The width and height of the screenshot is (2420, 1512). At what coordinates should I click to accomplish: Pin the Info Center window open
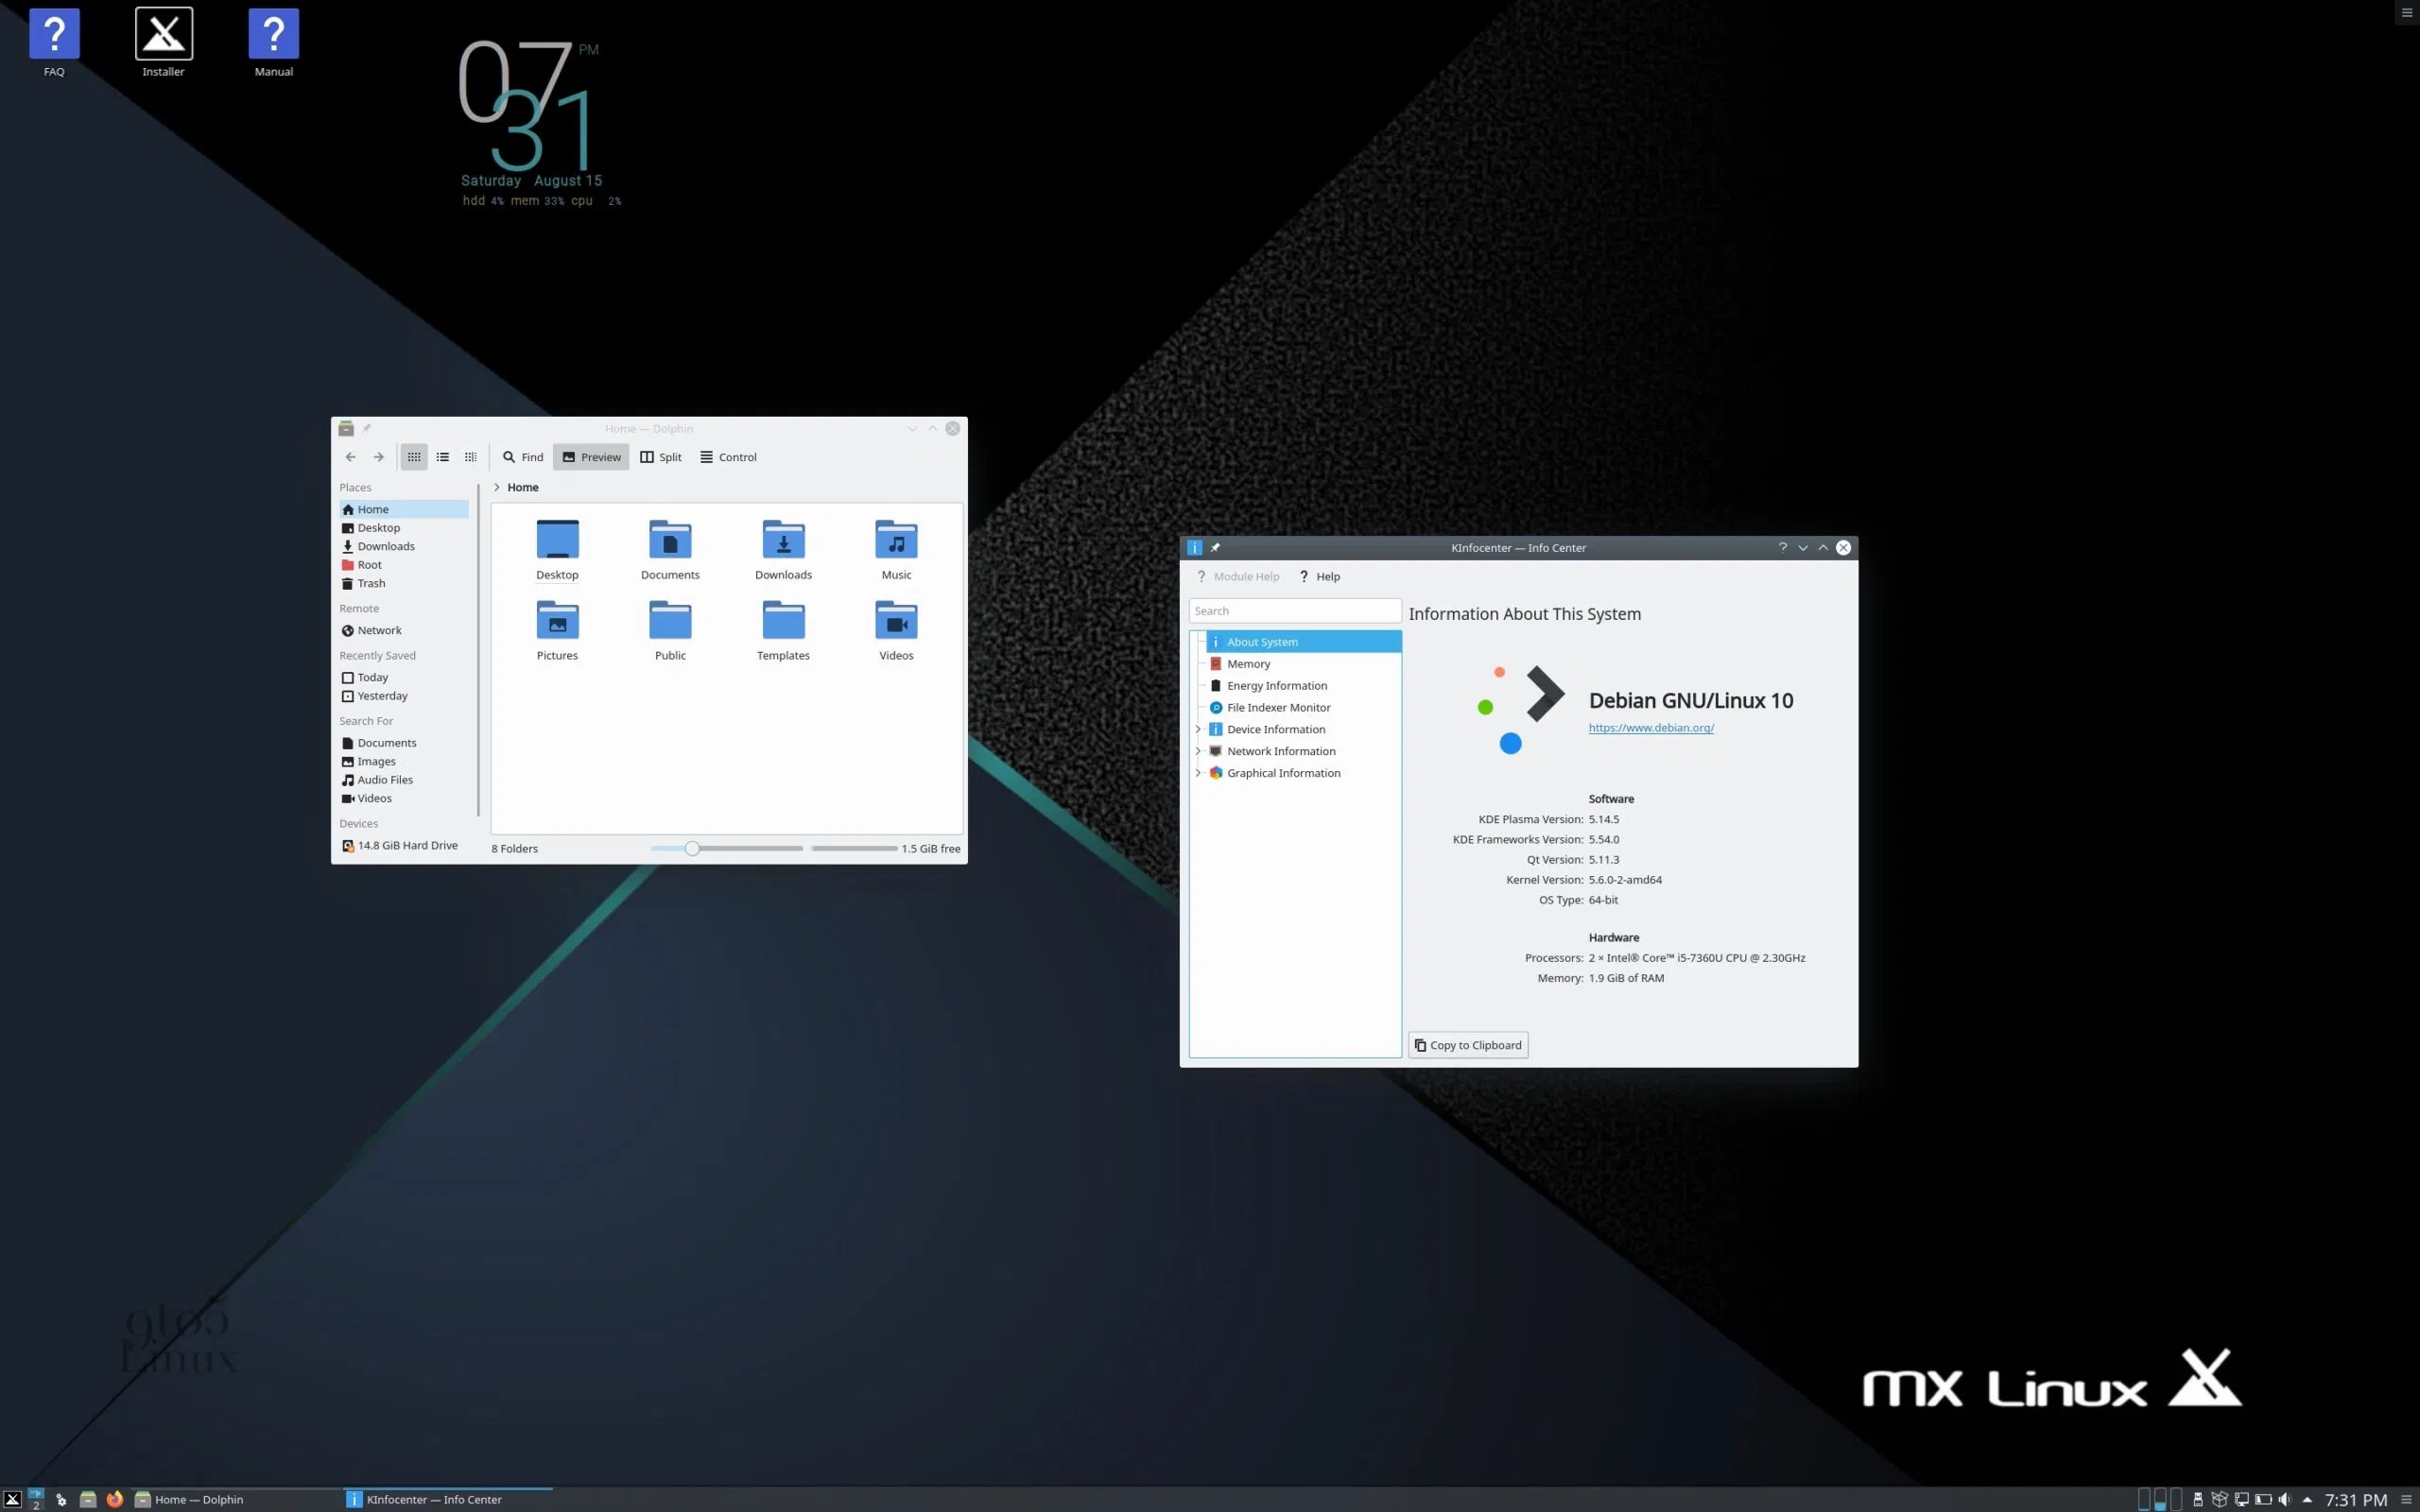1216,547
